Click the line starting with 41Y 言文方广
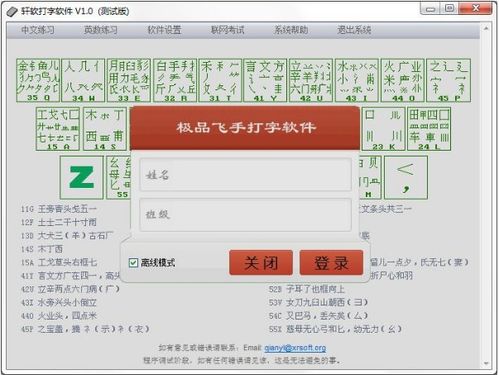Viewport: 499px width, 375px height. click(x=70, y=276)
